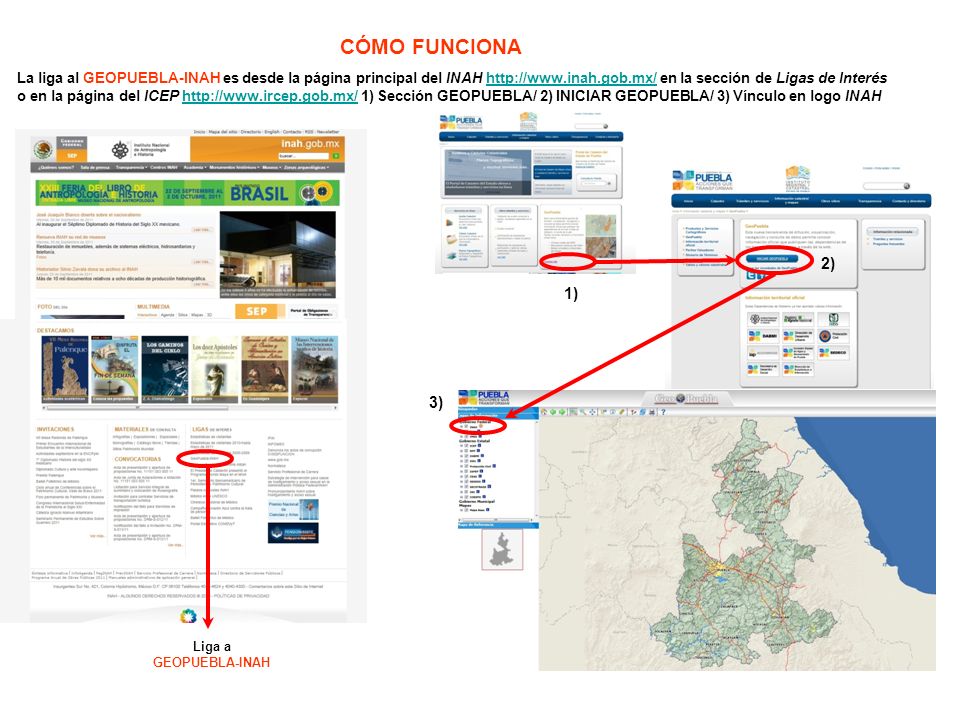
Task: Toggle the 'Mapa Base' layer checkbox
Action: [x=466, y=510]
